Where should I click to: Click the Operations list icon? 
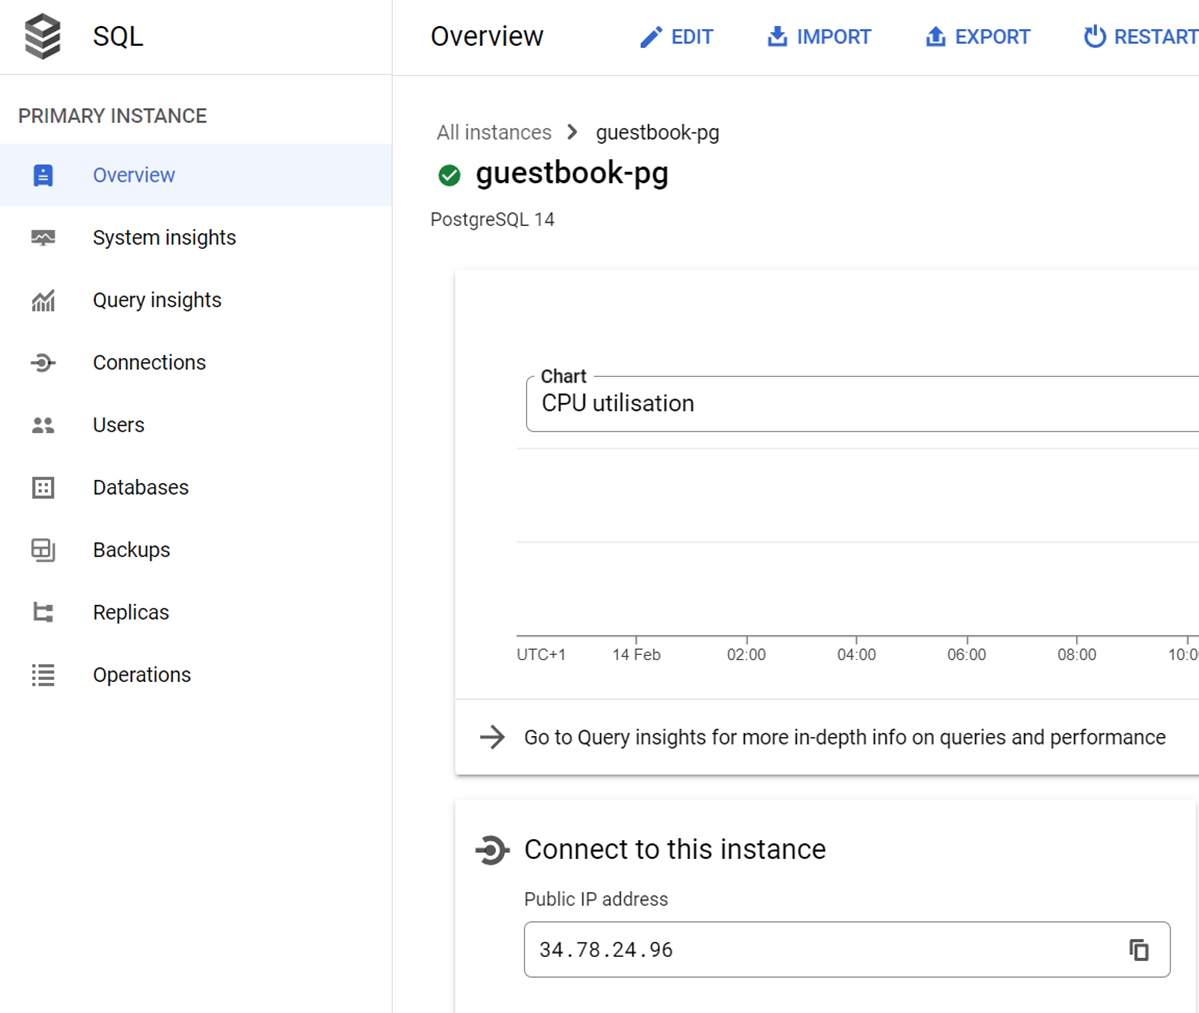tap(43, 675)
